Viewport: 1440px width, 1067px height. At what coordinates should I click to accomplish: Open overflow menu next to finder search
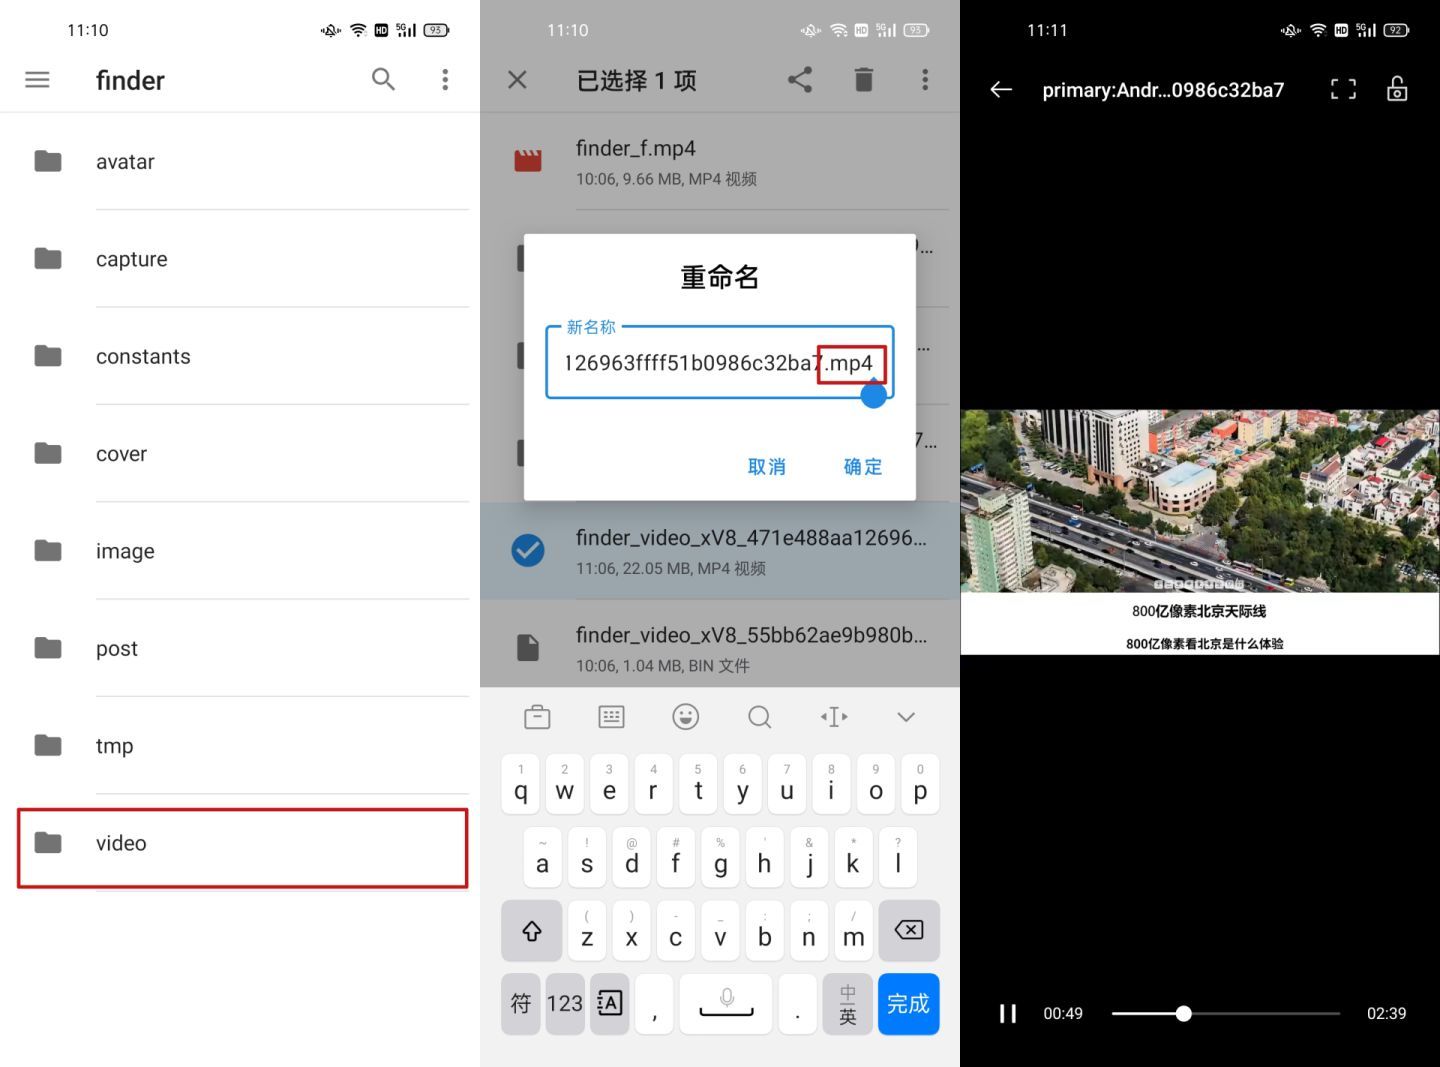click(445, 80)
